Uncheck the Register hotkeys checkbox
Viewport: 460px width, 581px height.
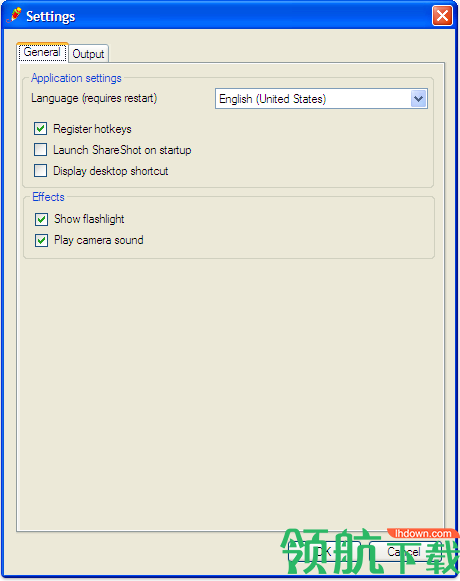click(x=40, y=129)
